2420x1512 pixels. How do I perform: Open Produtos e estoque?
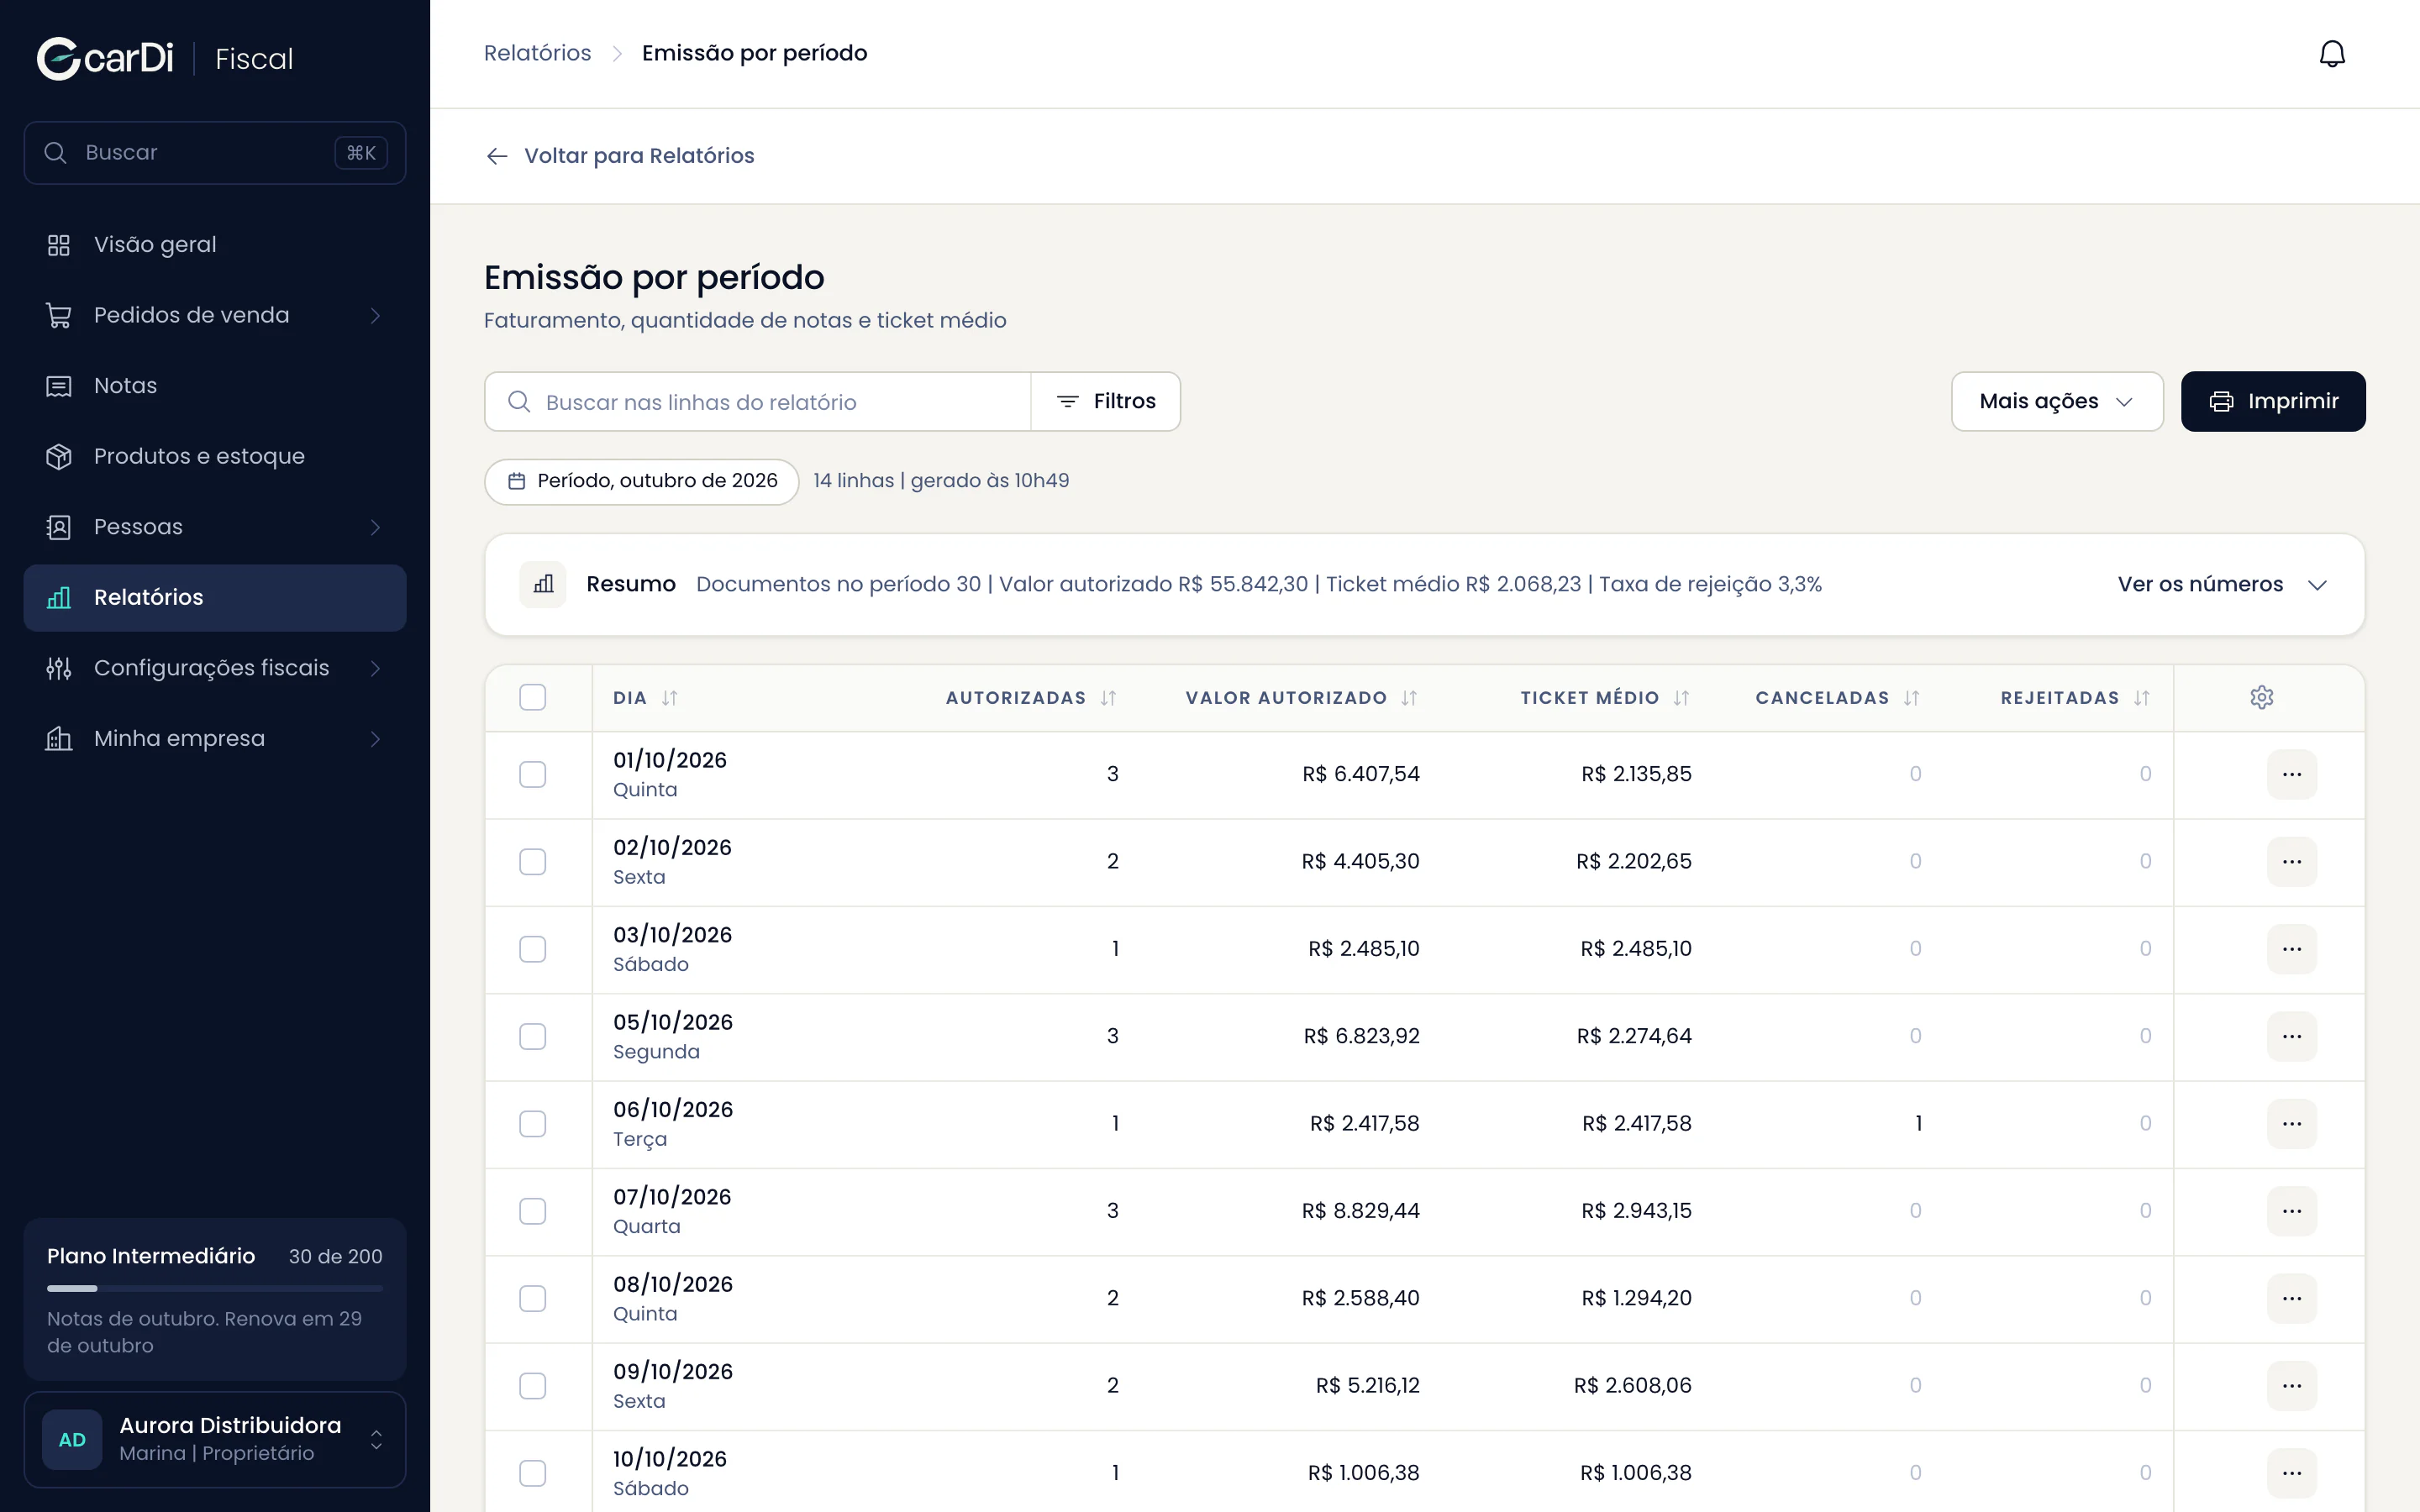tap(215, 456)
